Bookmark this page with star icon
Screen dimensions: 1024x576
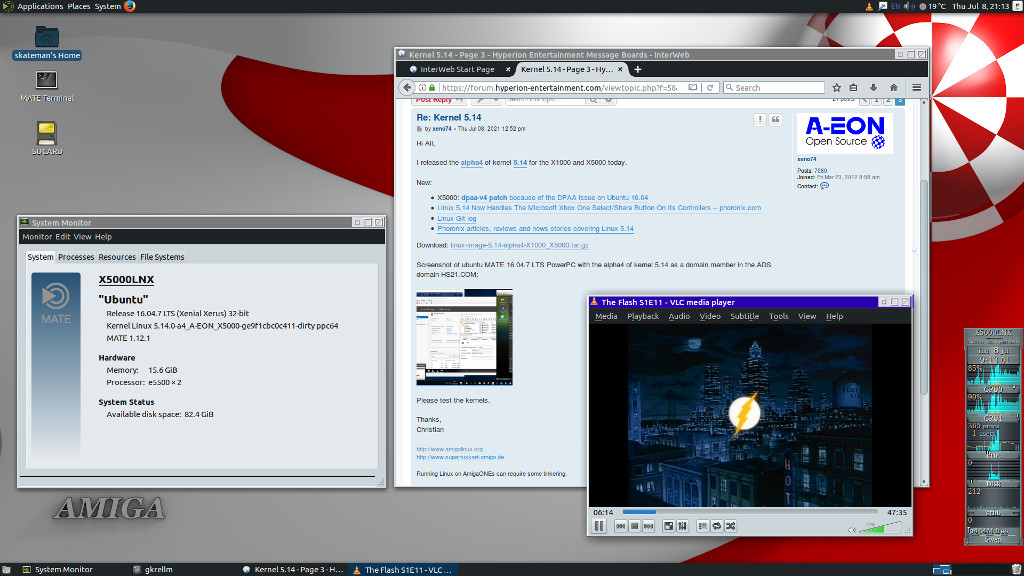point(837,88)
